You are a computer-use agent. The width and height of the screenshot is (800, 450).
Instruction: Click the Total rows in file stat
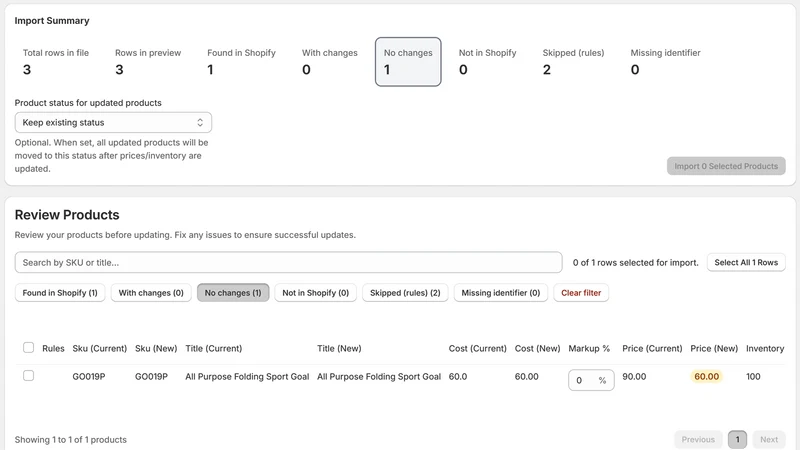point(56,62)
